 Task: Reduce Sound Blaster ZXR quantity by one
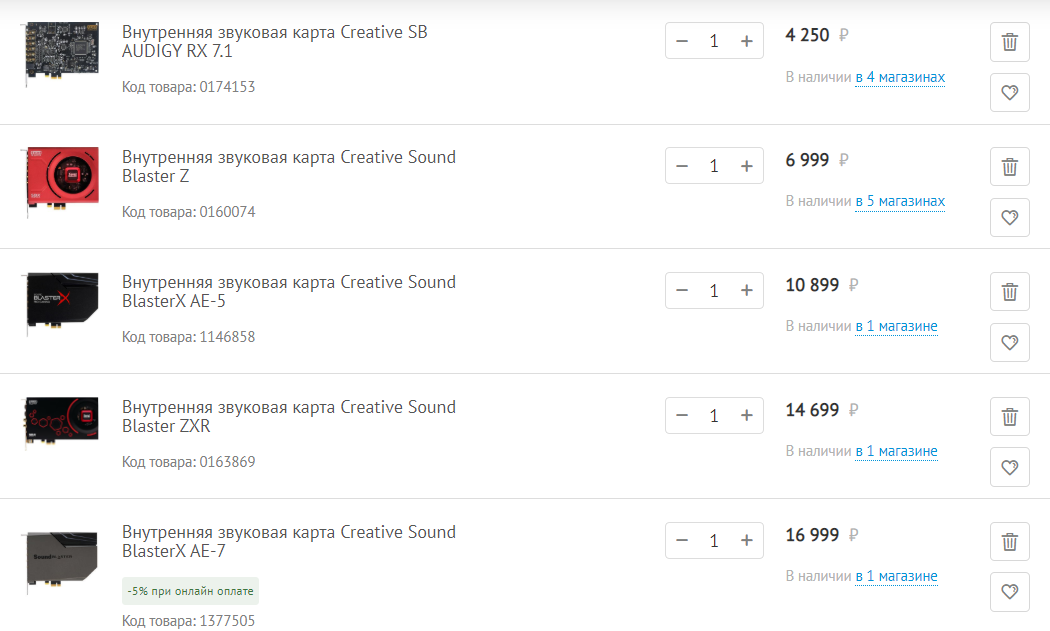pyautogui.click(x=682, y=415)
